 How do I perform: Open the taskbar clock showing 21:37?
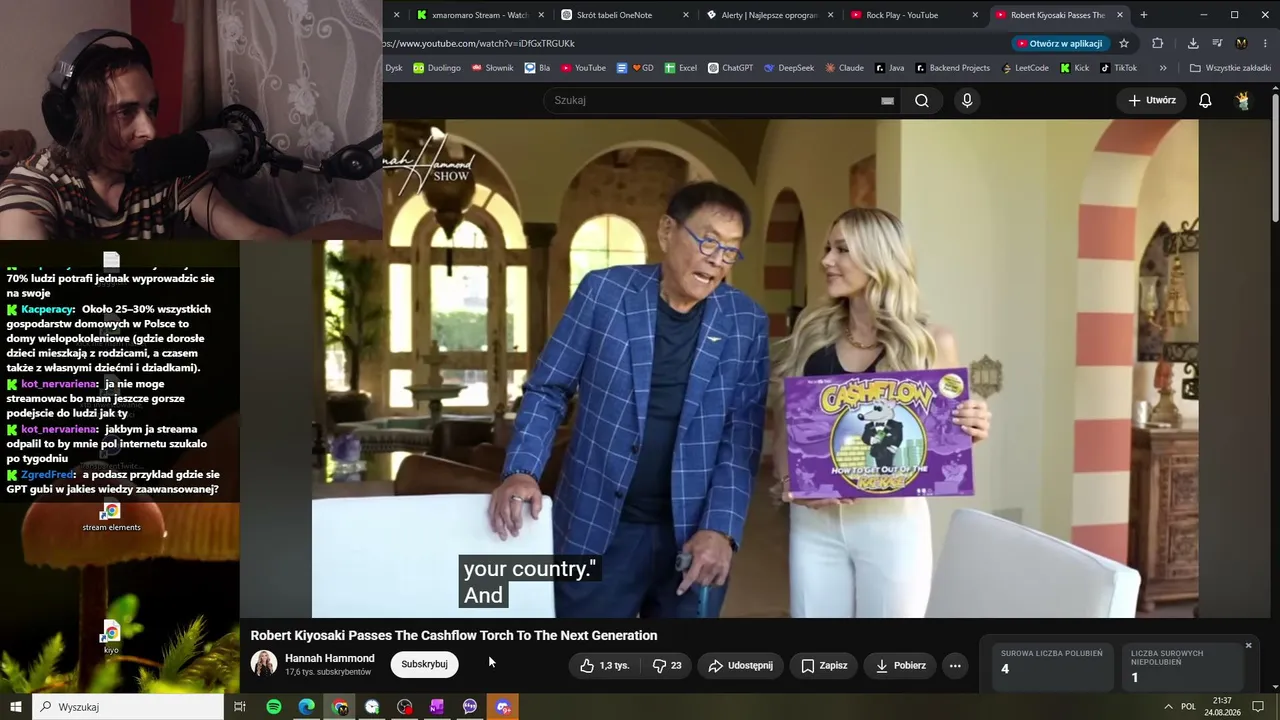pyautogui.click(x=1222, y=707)
